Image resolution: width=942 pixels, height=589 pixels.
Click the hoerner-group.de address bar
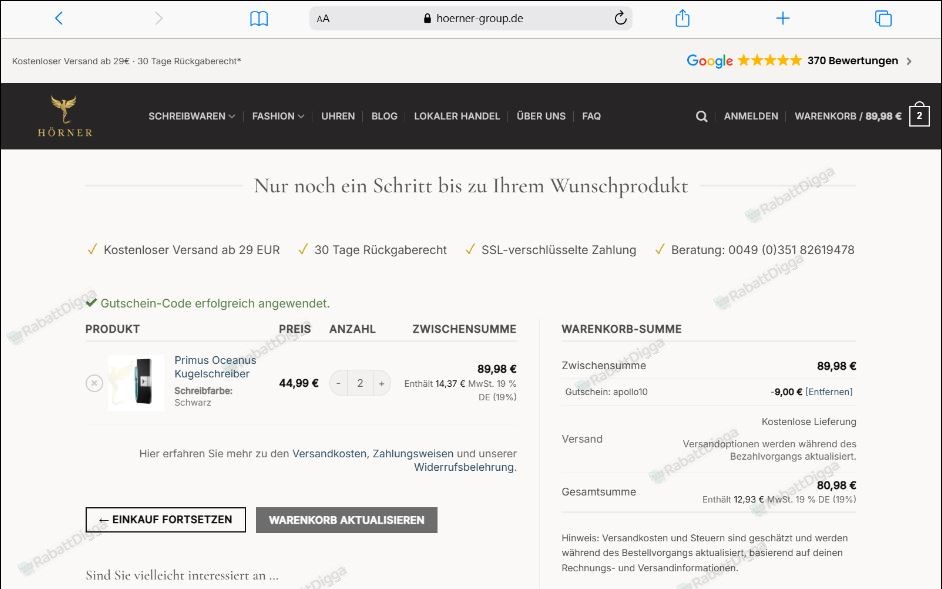pyautogui.click(x=470, y=18)
